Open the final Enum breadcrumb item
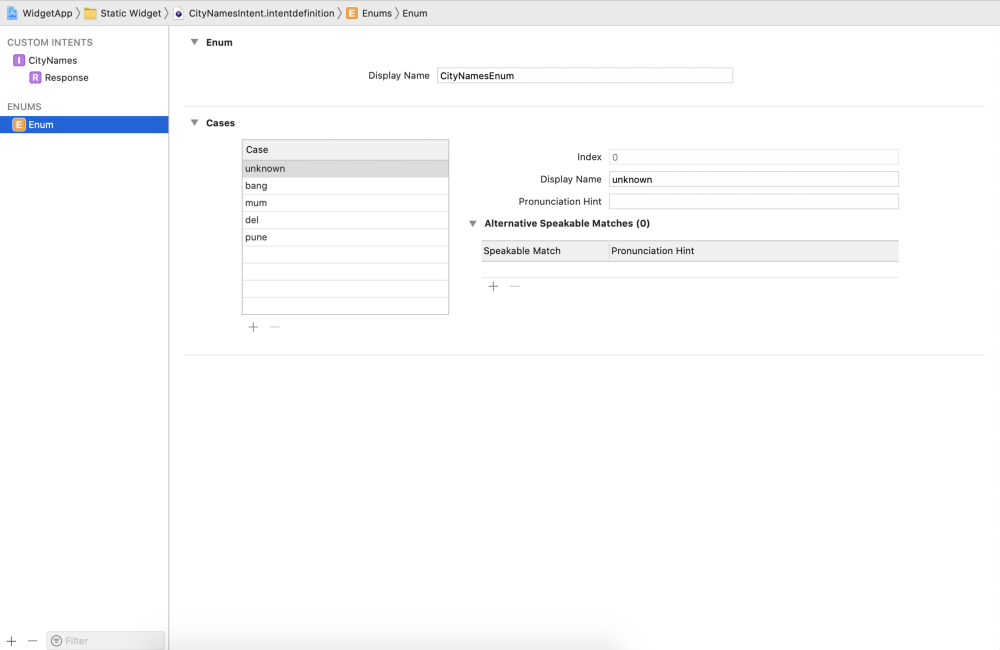 click(415, 13)
